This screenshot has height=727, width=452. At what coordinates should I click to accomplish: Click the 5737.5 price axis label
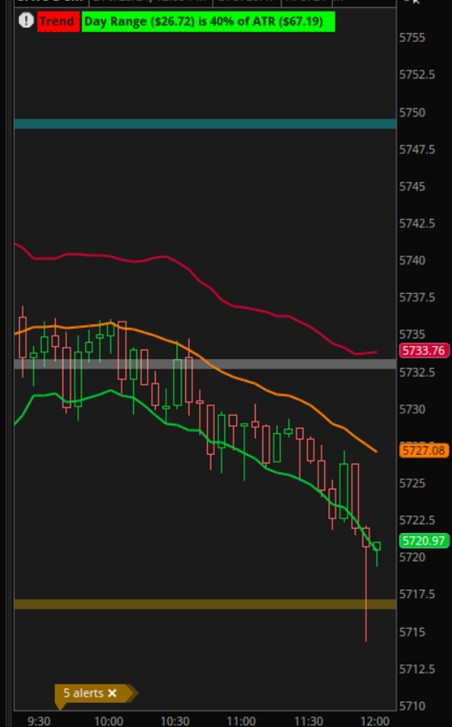pyautogui.click(x=417, y=297)
